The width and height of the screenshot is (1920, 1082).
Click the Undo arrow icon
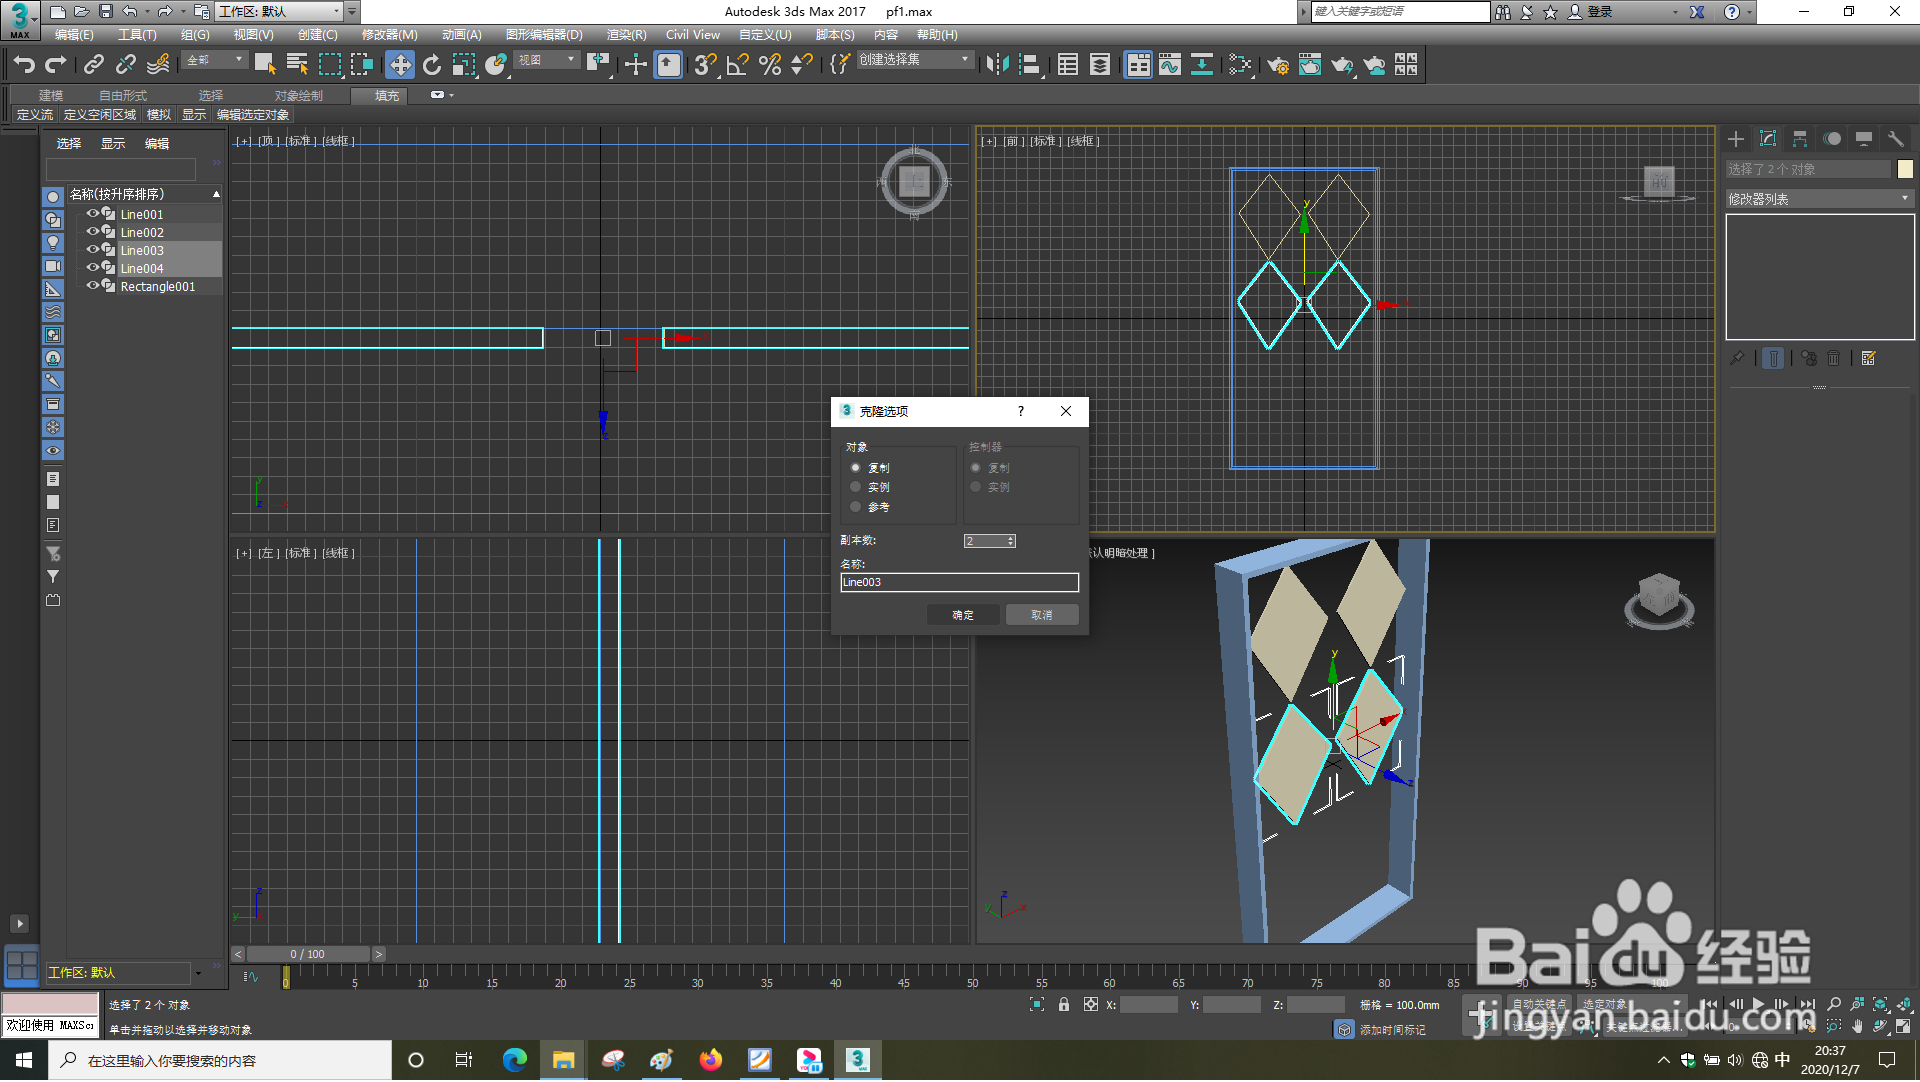click(x=24, y=65)
